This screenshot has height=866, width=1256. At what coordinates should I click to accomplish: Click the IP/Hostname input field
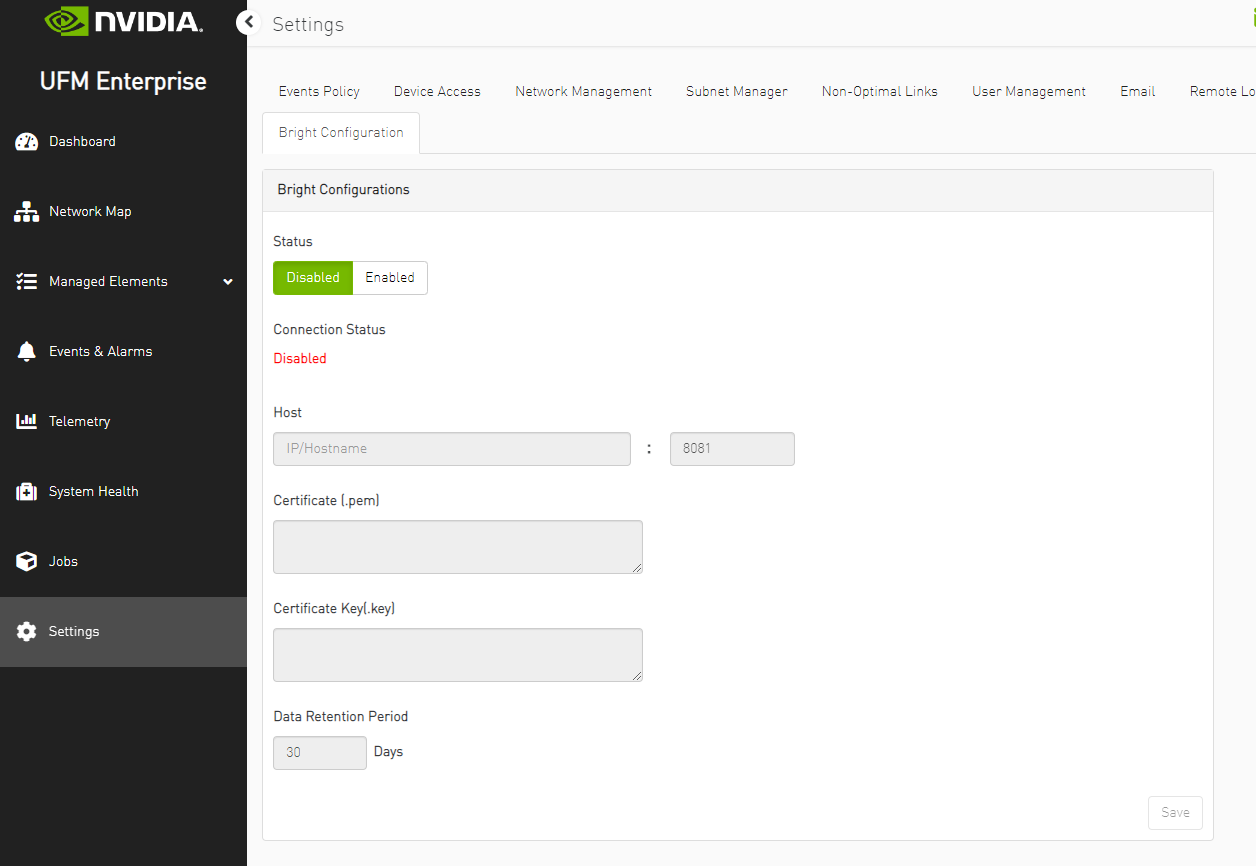451,448
